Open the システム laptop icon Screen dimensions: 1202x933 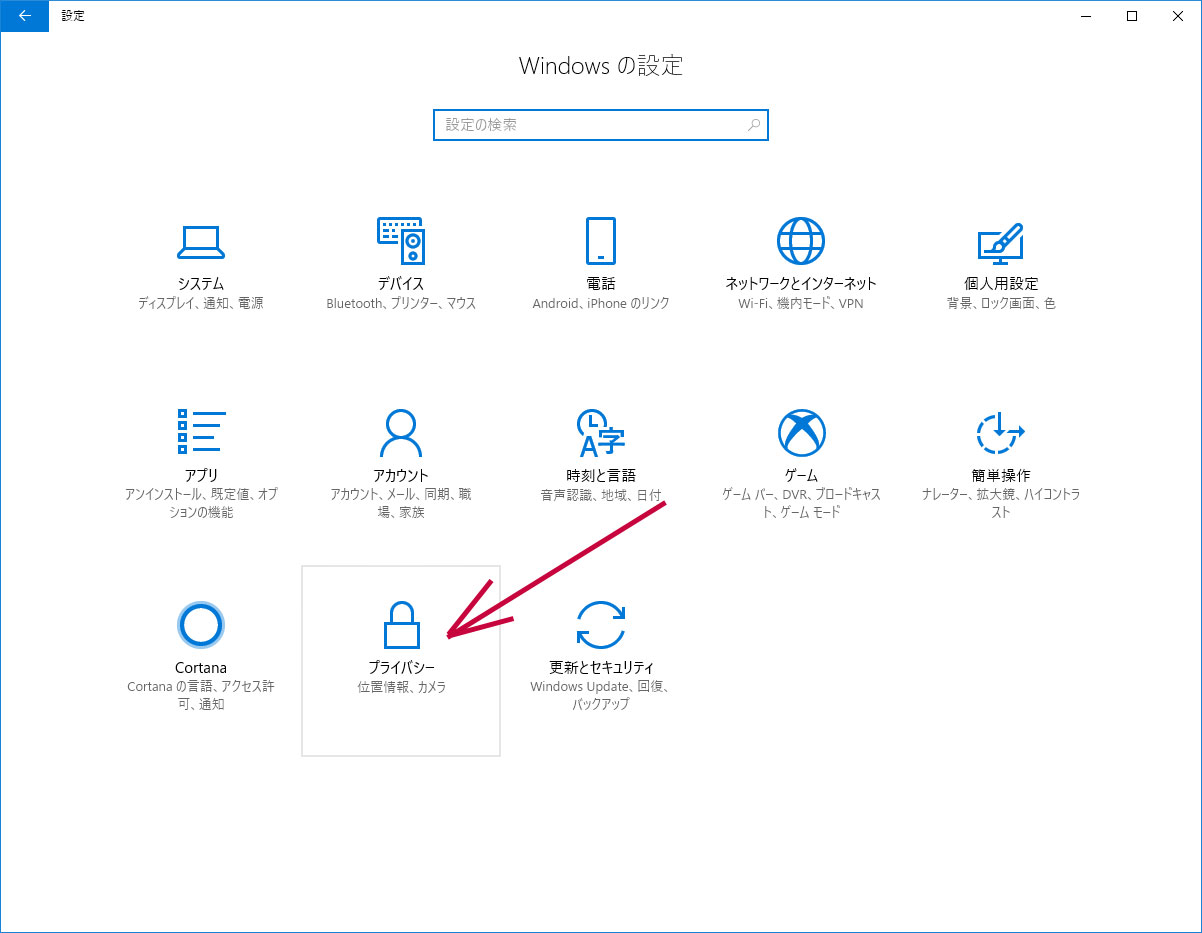click(201, 240)
